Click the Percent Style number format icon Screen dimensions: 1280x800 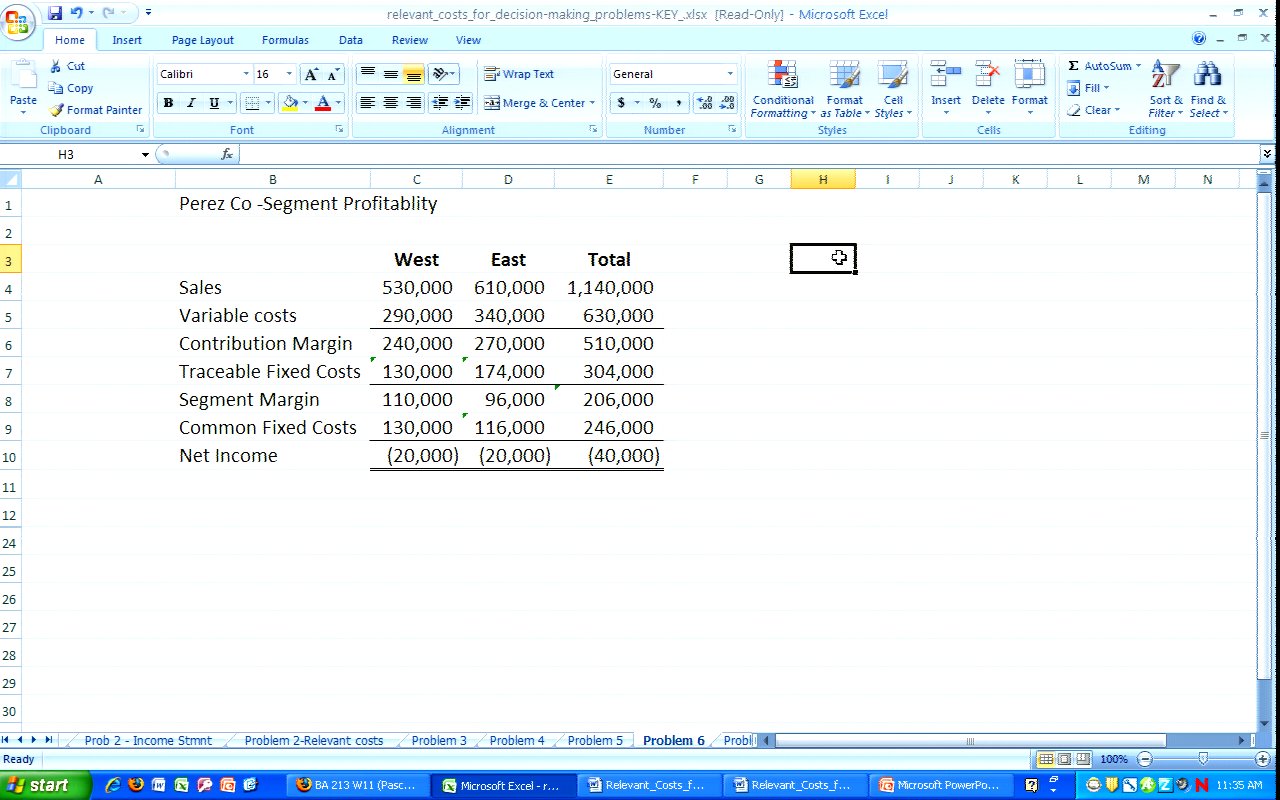[655, 103]
